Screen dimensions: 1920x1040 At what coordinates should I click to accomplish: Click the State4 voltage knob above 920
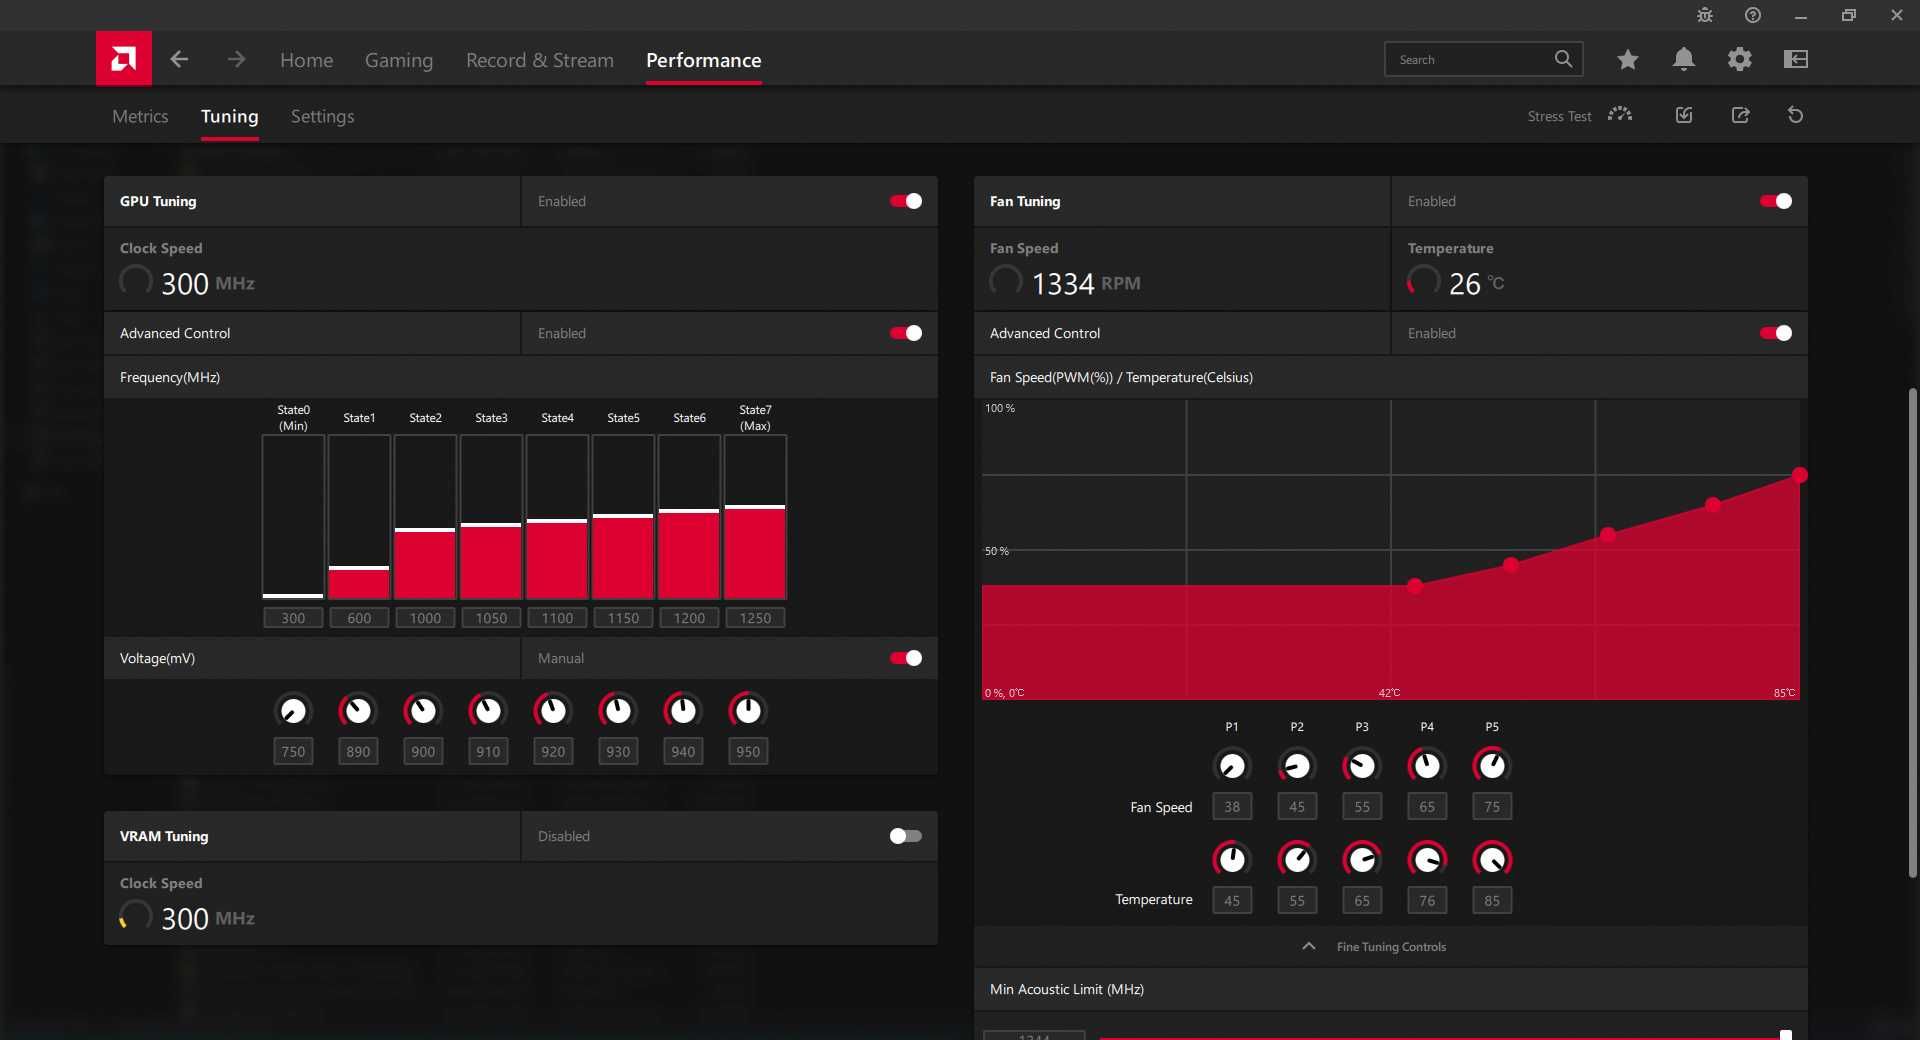553,711
